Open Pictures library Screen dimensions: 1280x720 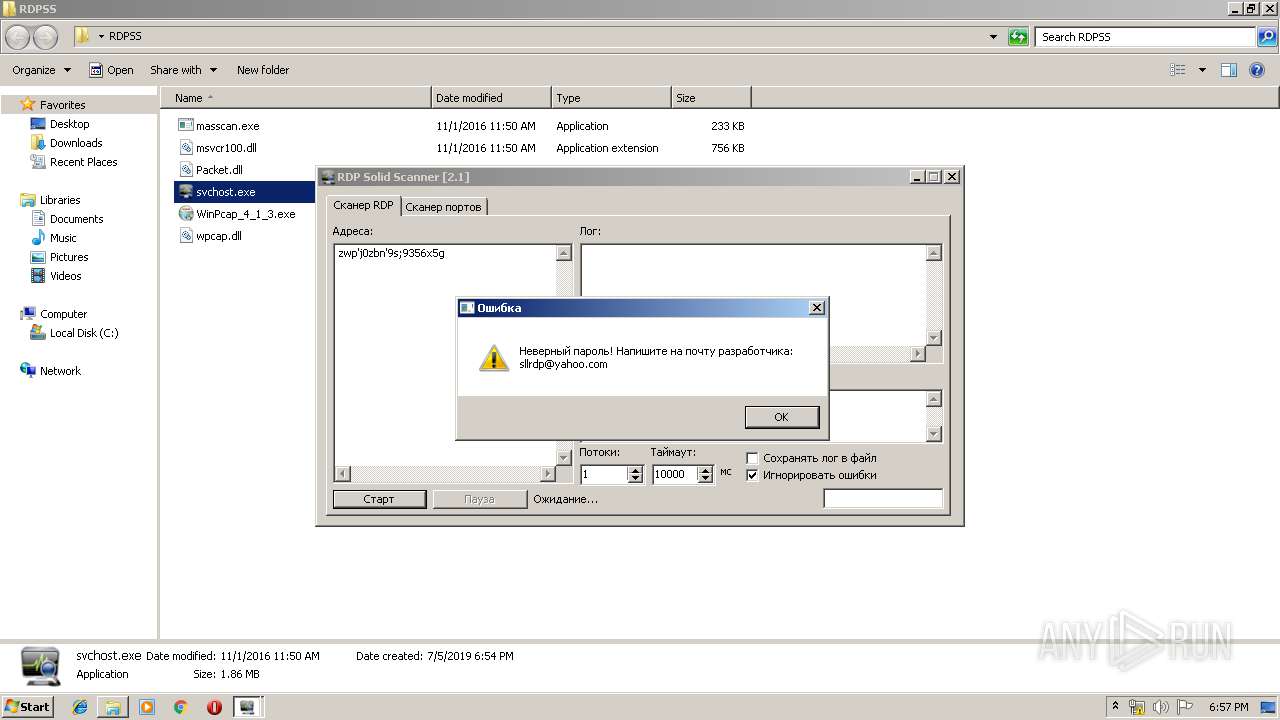click(x=69, y=257)
